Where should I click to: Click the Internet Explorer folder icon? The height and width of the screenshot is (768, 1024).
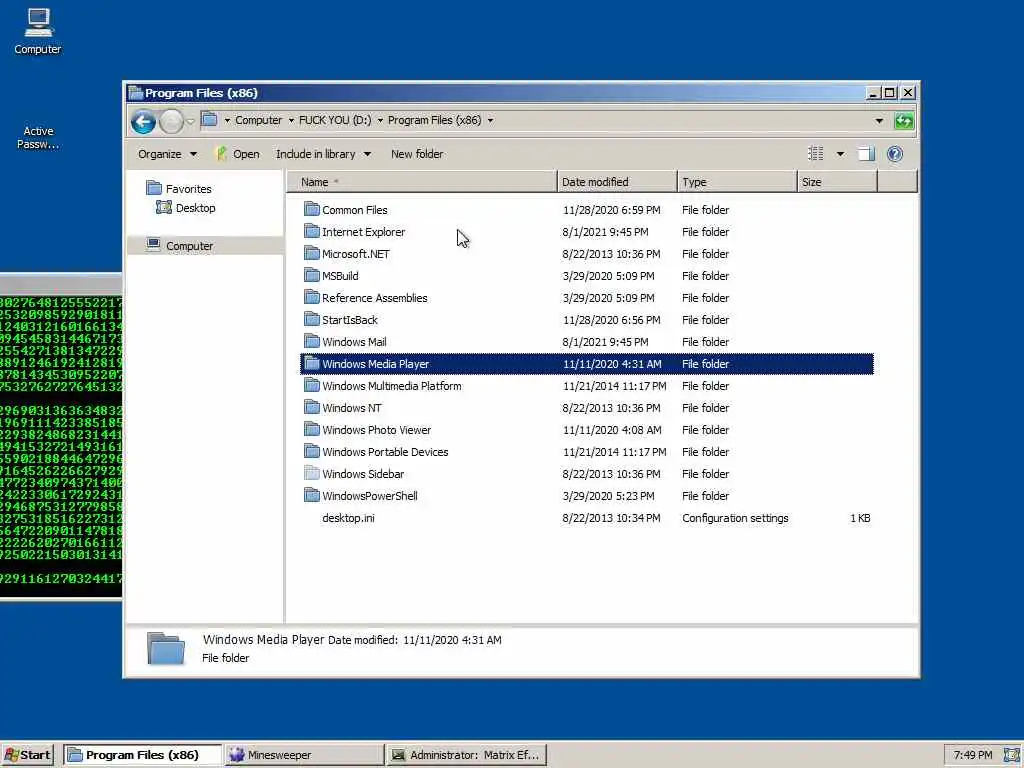pyautogui.click(x=312, y=232)
